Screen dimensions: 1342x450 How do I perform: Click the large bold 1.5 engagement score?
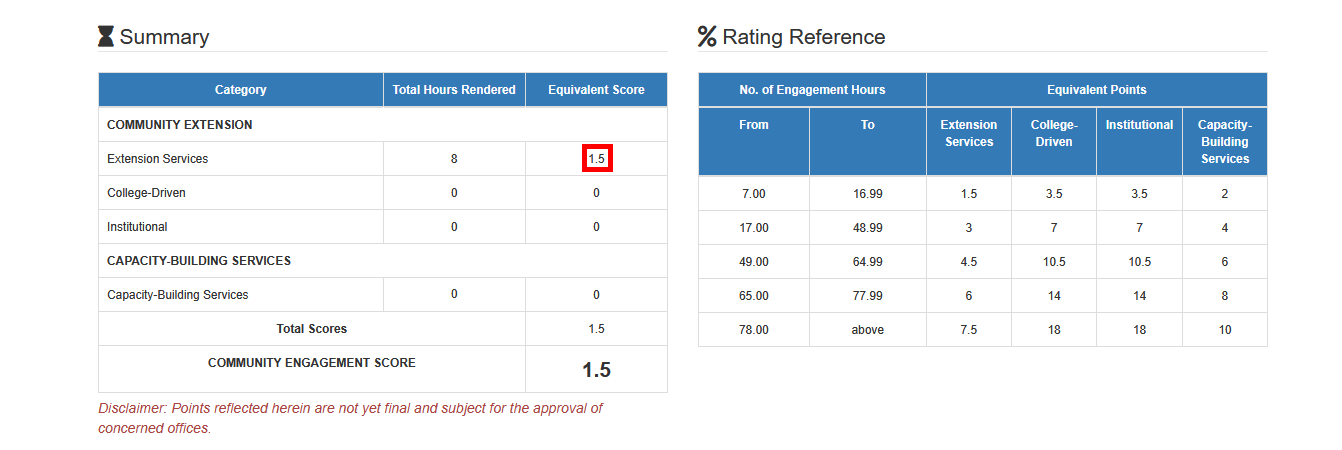point(596,370)
